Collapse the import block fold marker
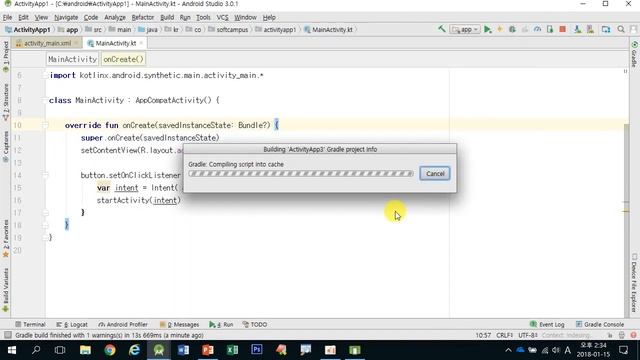Viewport: 640px width, 360px height. point(45,75)
